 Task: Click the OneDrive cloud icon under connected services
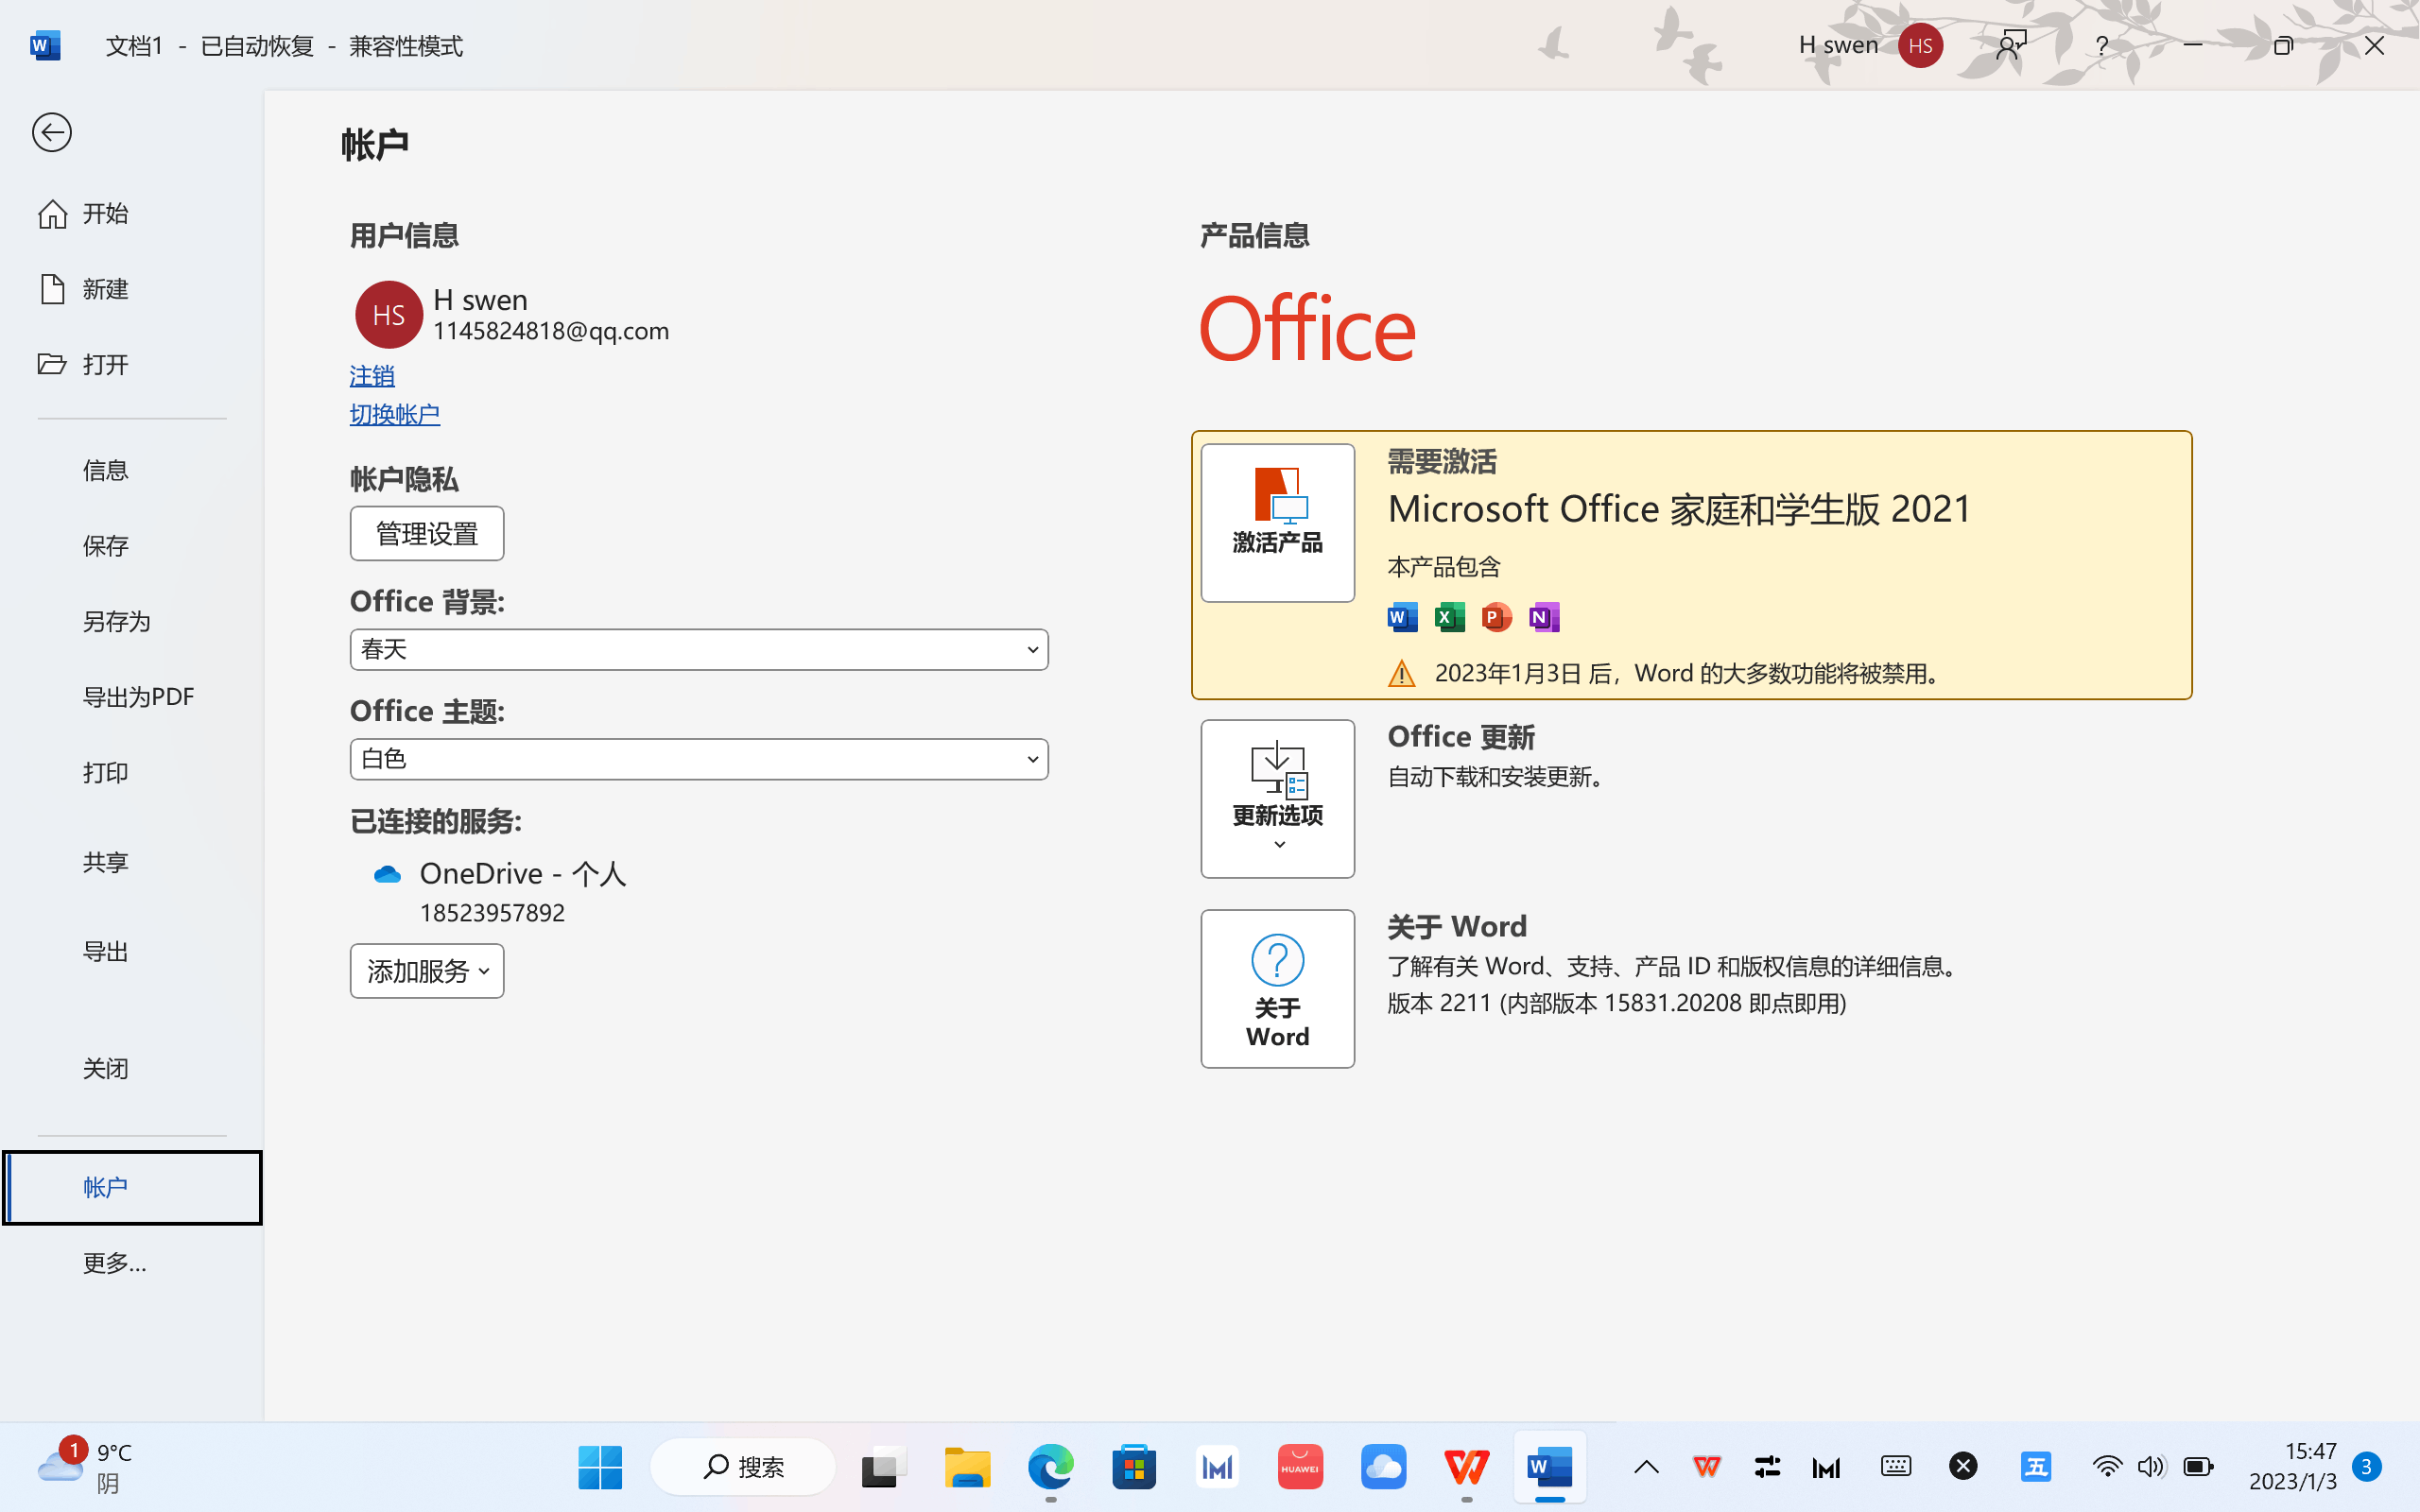pos(387,875)
